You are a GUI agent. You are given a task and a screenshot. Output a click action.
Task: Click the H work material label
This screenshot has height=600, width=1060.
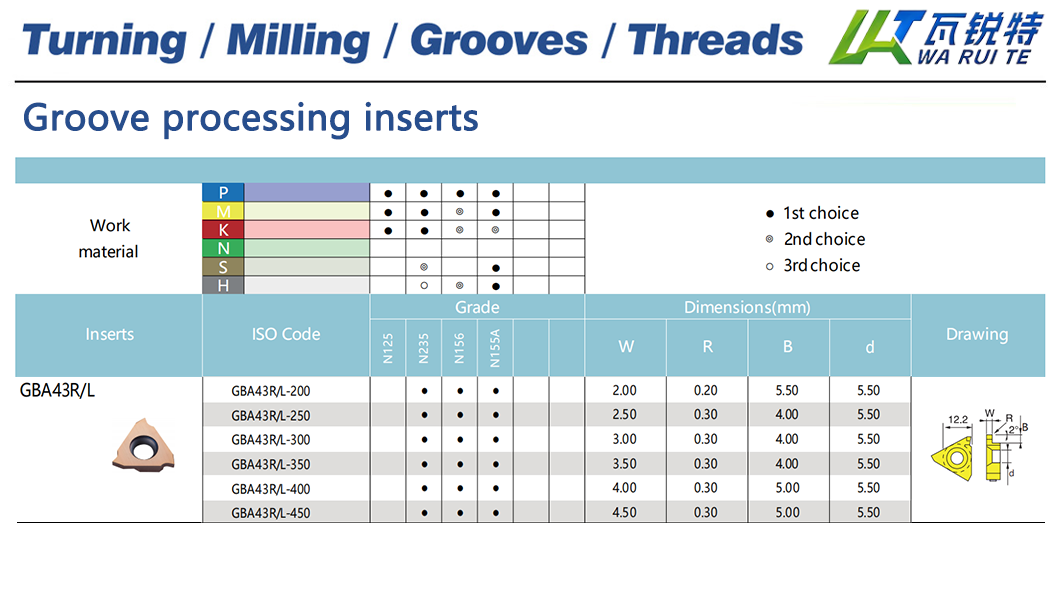click(x=223, y=285)
